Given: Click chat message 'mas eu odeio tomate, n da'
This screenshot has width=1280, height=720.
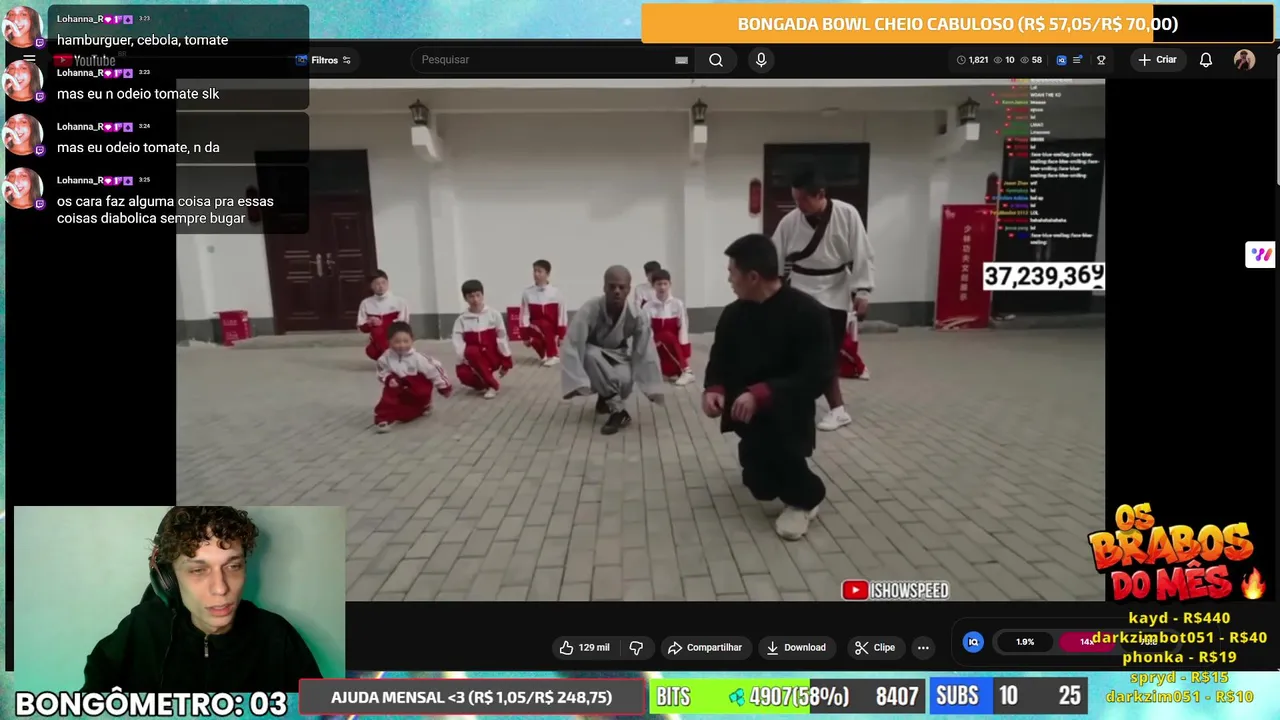Looking at the screenshot, I should [138, 148].
